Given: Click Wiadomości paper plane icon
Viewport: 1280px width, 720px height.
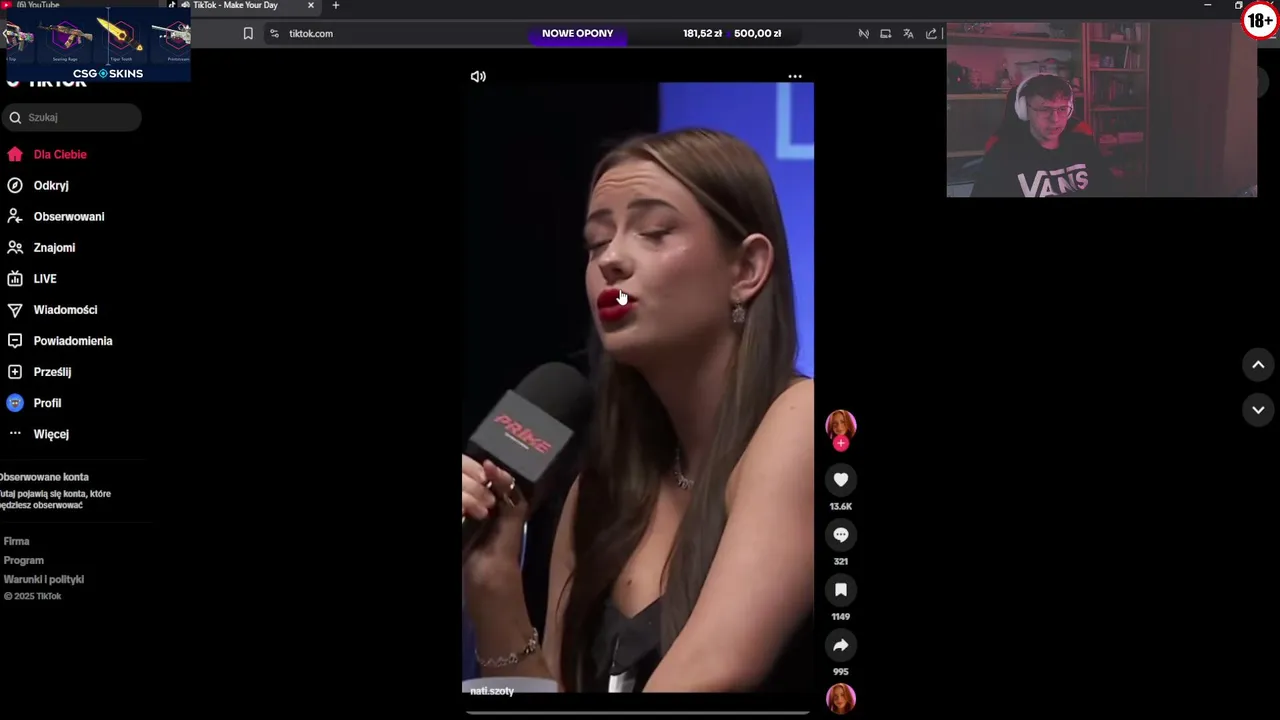Looking at the screenshot, I should coord(15,309).
